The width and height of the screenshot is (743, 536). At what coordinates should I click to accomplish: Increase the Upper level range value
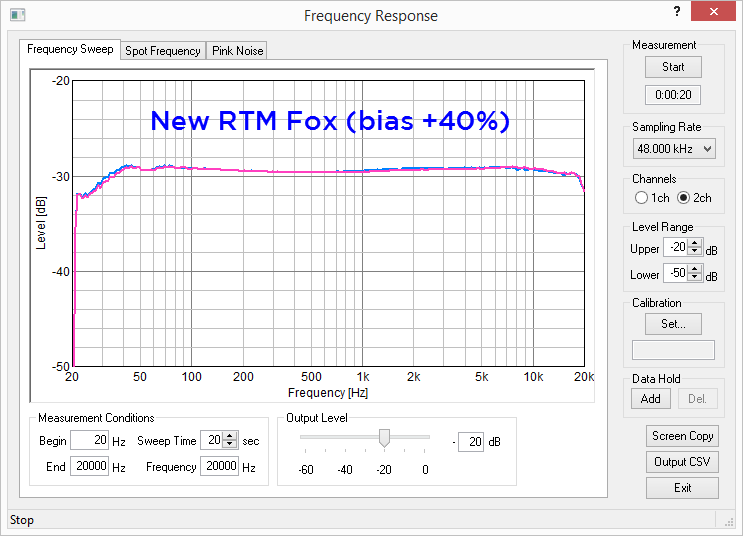coord(695,243)
